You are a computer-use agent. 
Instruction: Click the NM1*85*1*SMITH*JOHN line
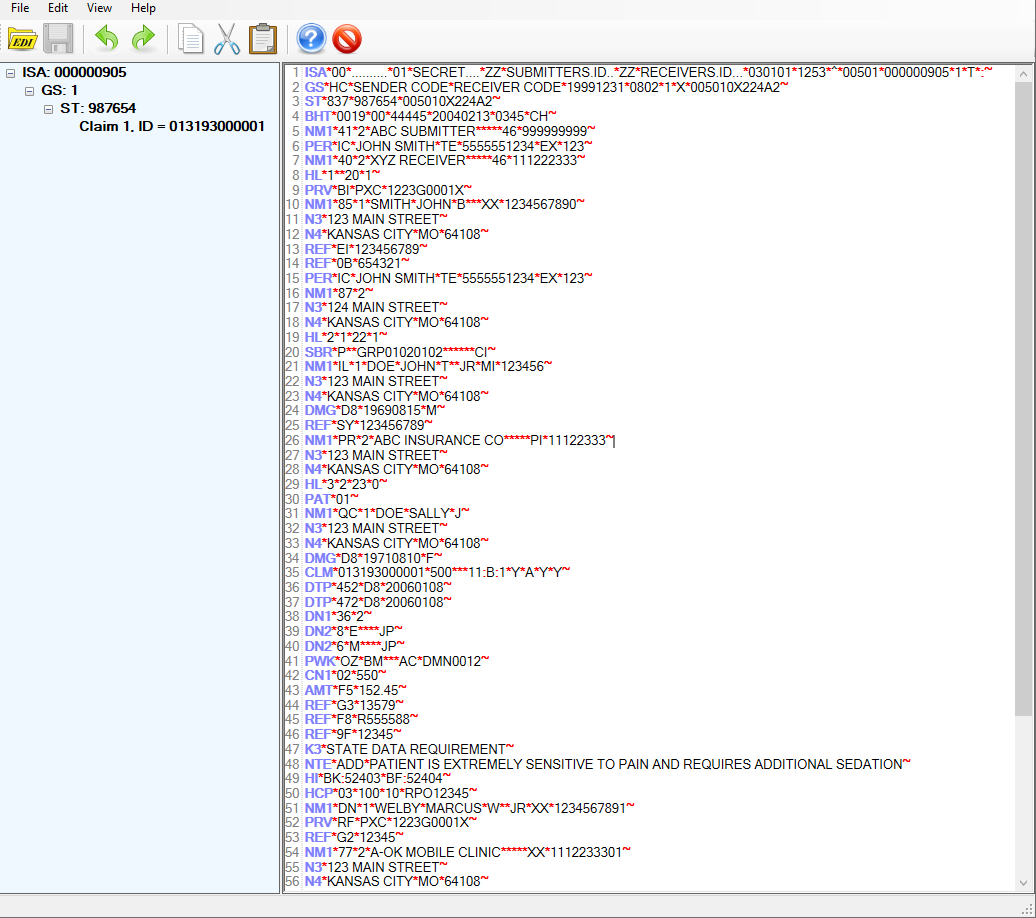[445, 205]
